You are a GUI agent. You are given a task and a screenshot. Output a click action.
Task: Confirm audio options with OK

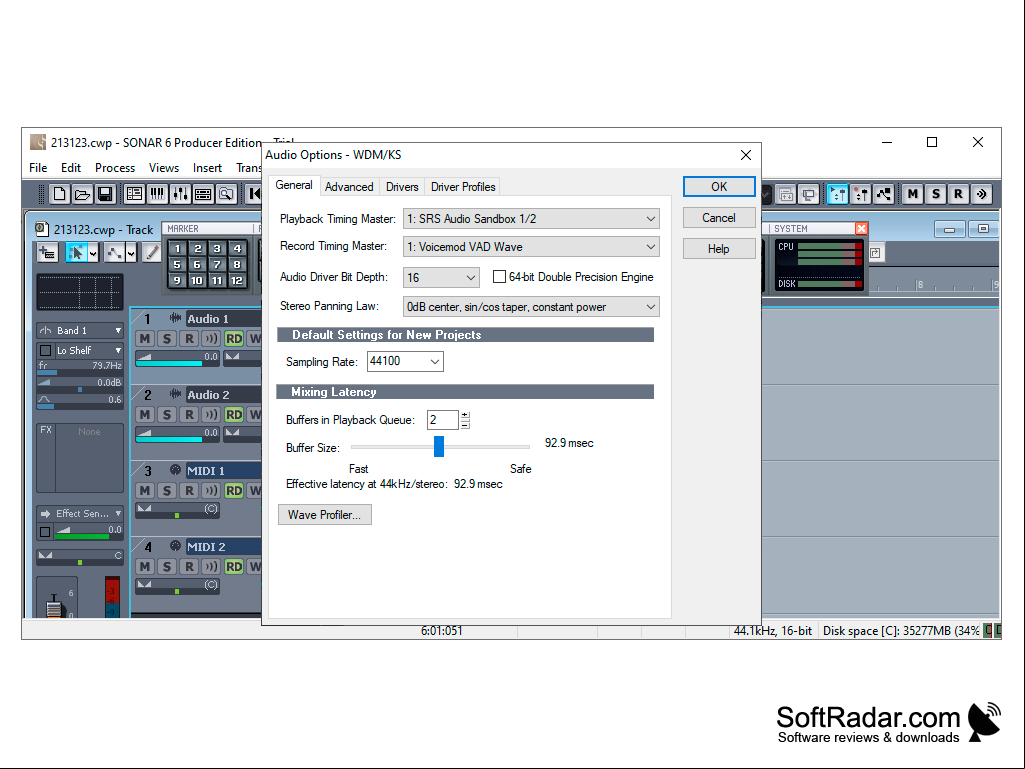click(719, 186)
